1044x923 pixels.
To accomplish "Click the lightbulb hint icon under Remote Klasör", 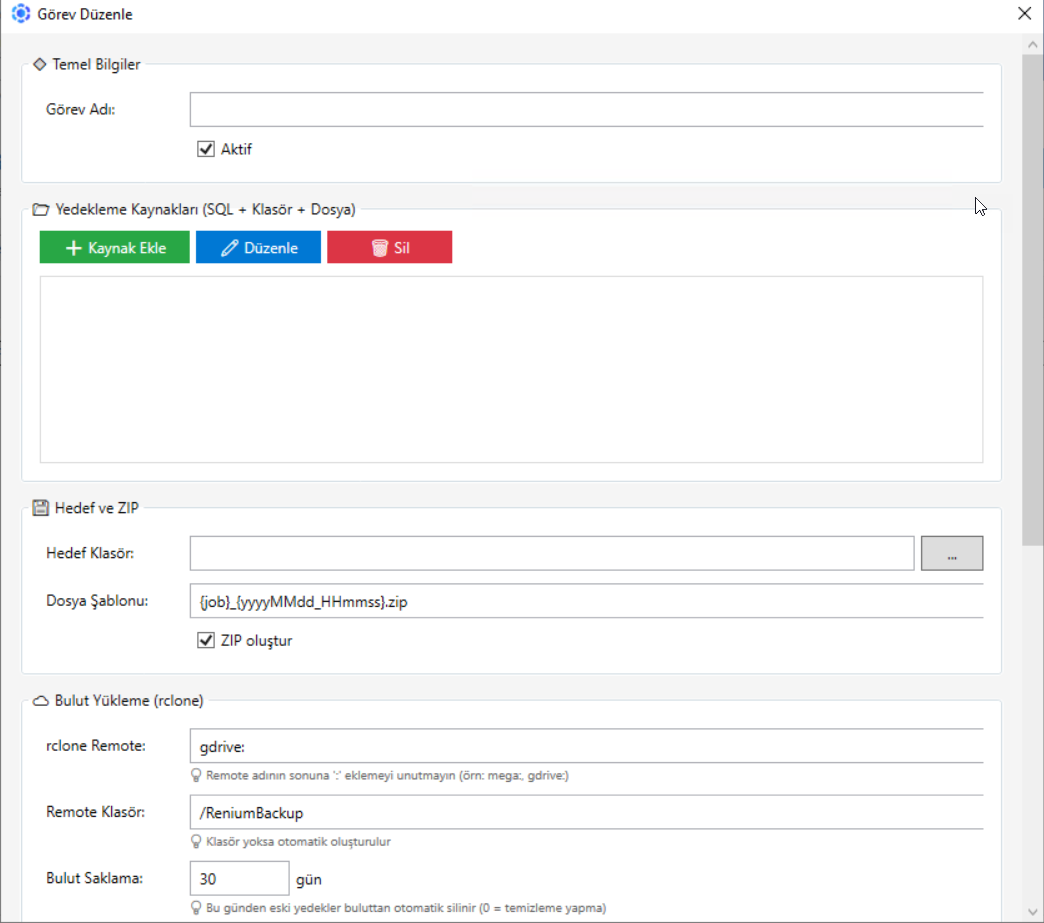I will [x=197, y=841].
